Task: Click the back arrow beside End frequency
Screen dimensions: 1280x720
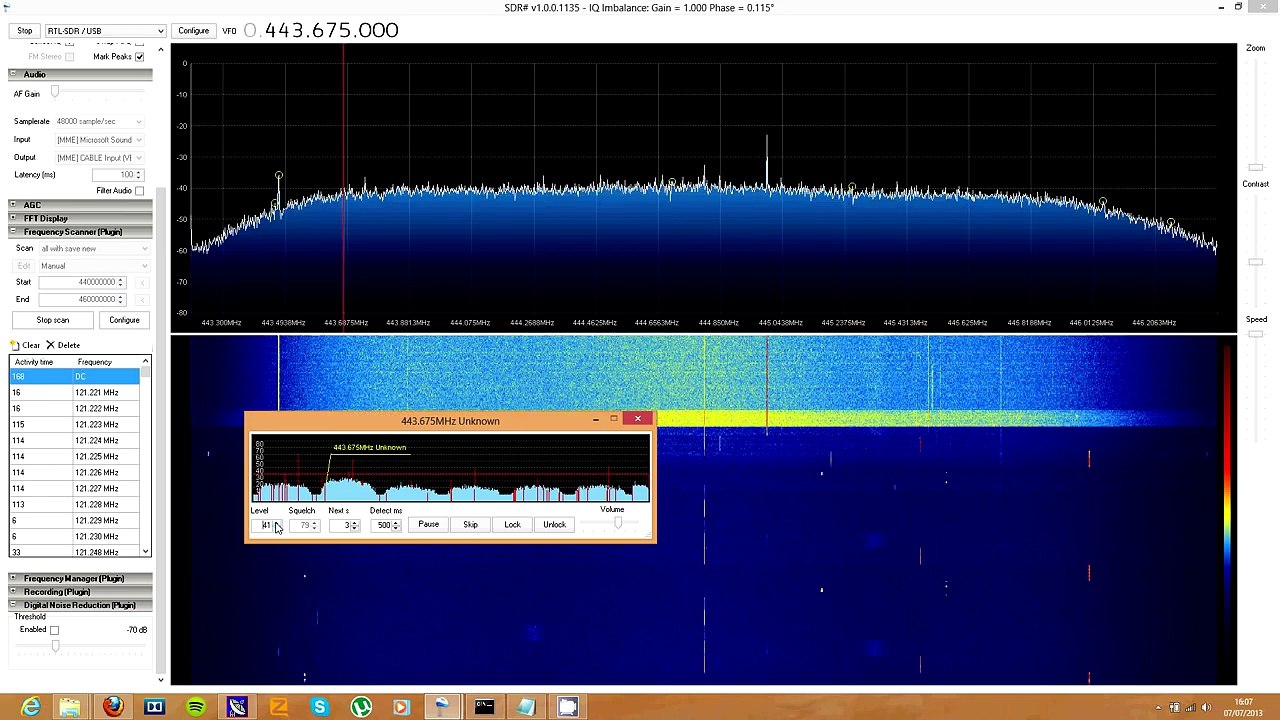Action: click(x=142, y=300)
